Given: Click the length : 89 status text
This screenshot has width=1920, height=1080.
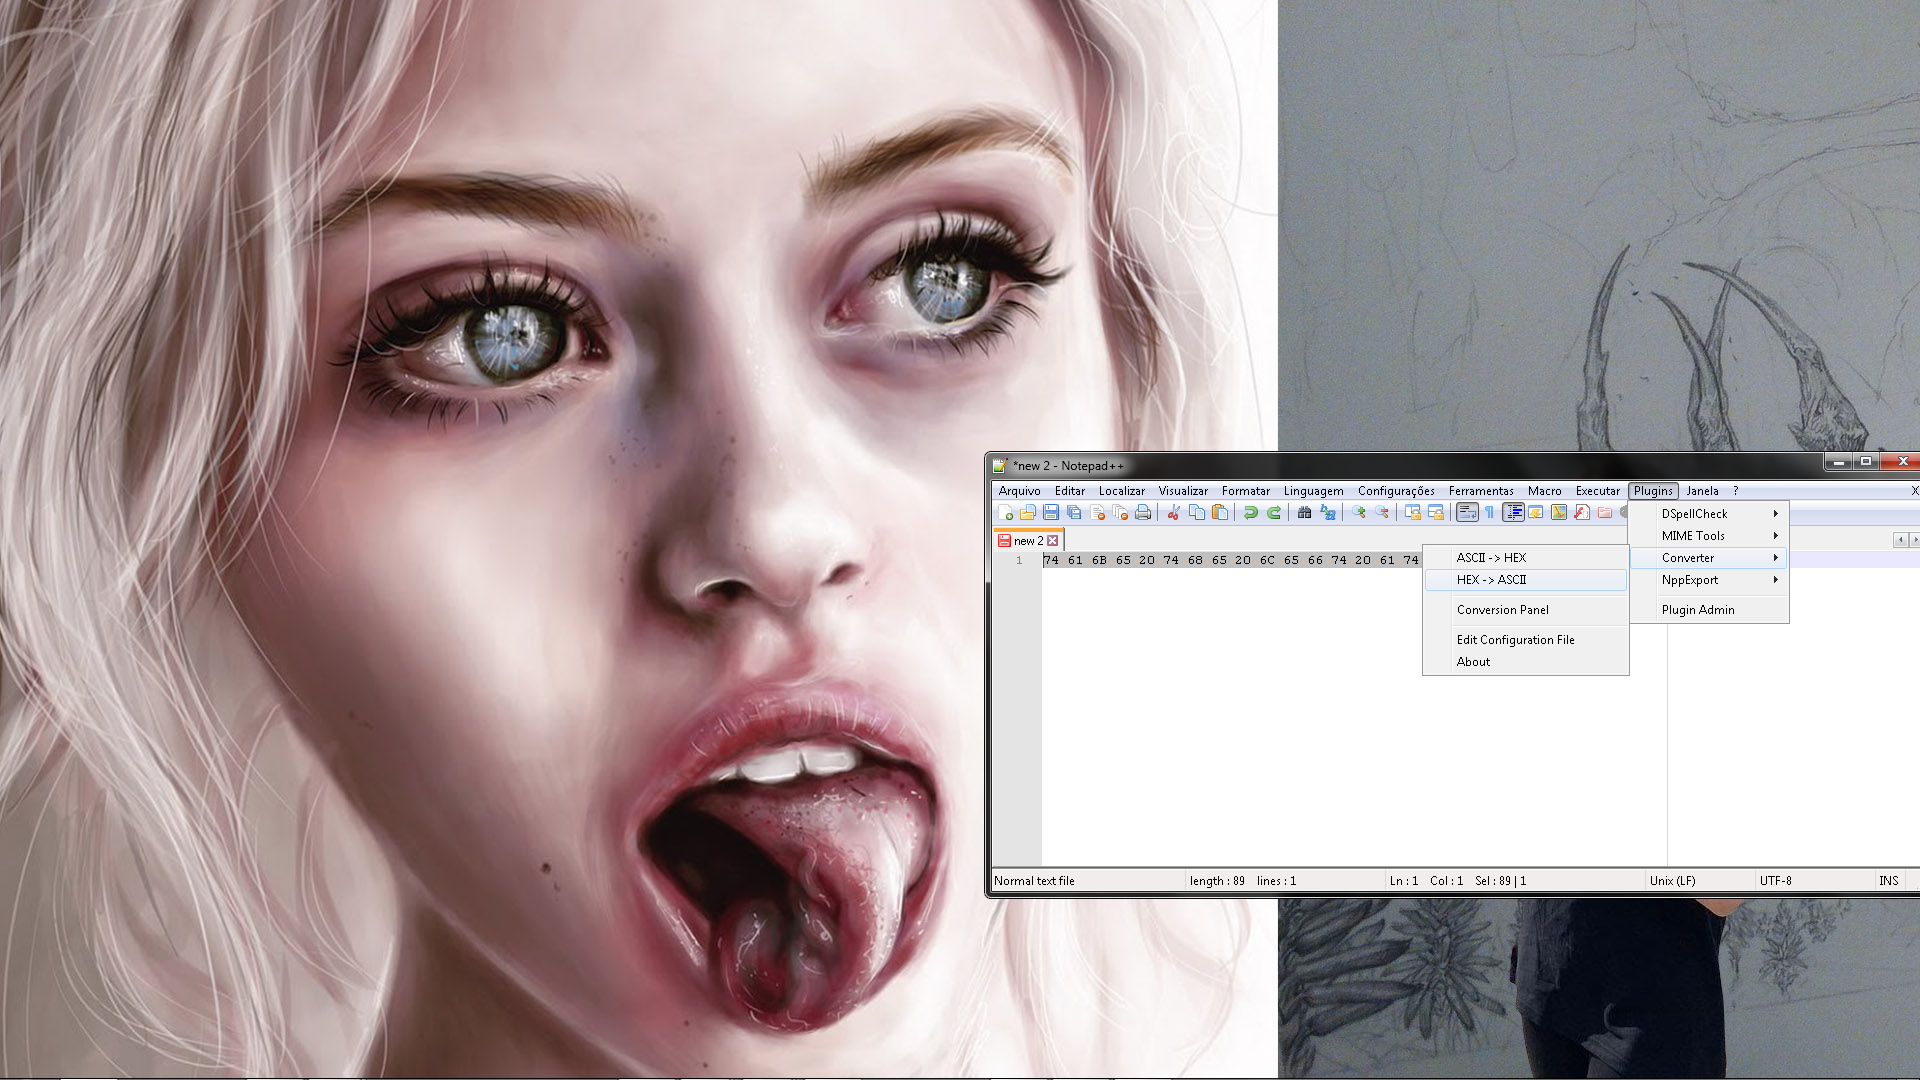Looking at the screenshot, I should (1217, 881).
